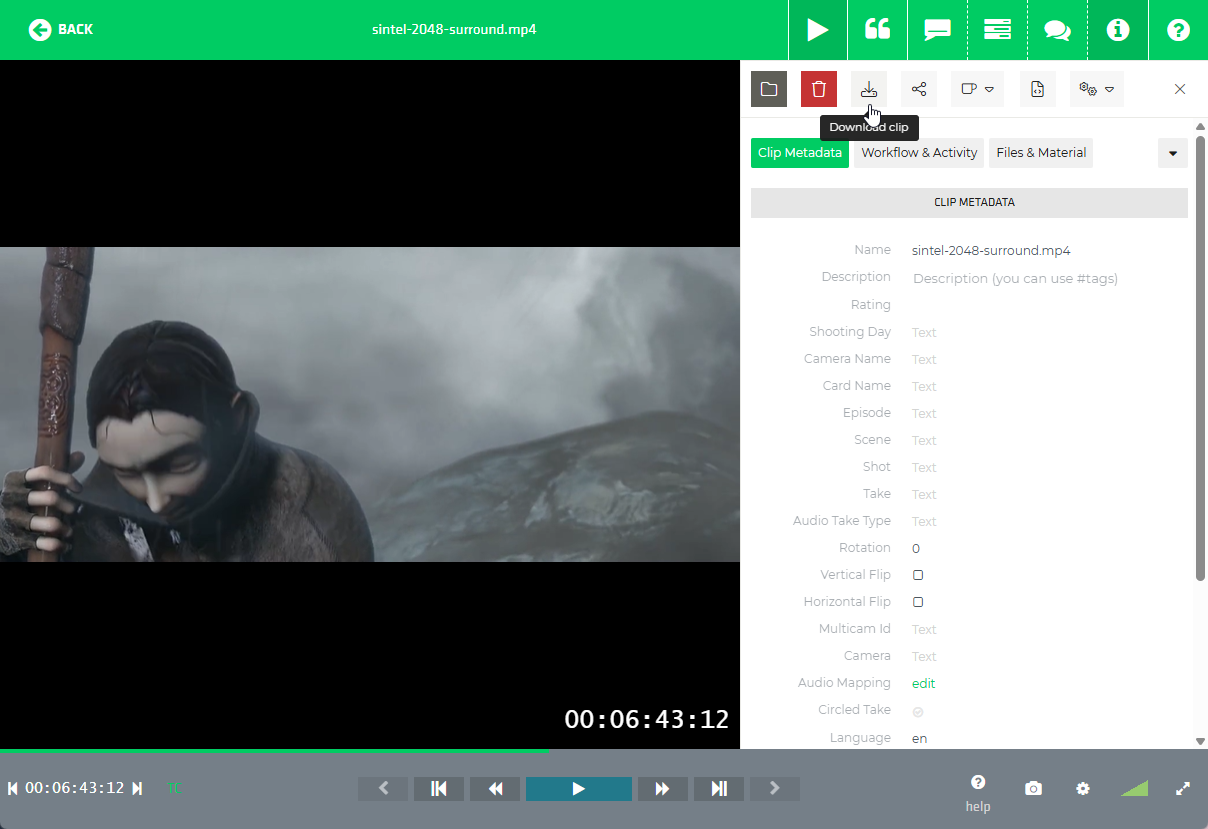Viewport: 1208px width, 829px height.
Task: Toggle the green TC timecode indicator
Action: point(175,788)
